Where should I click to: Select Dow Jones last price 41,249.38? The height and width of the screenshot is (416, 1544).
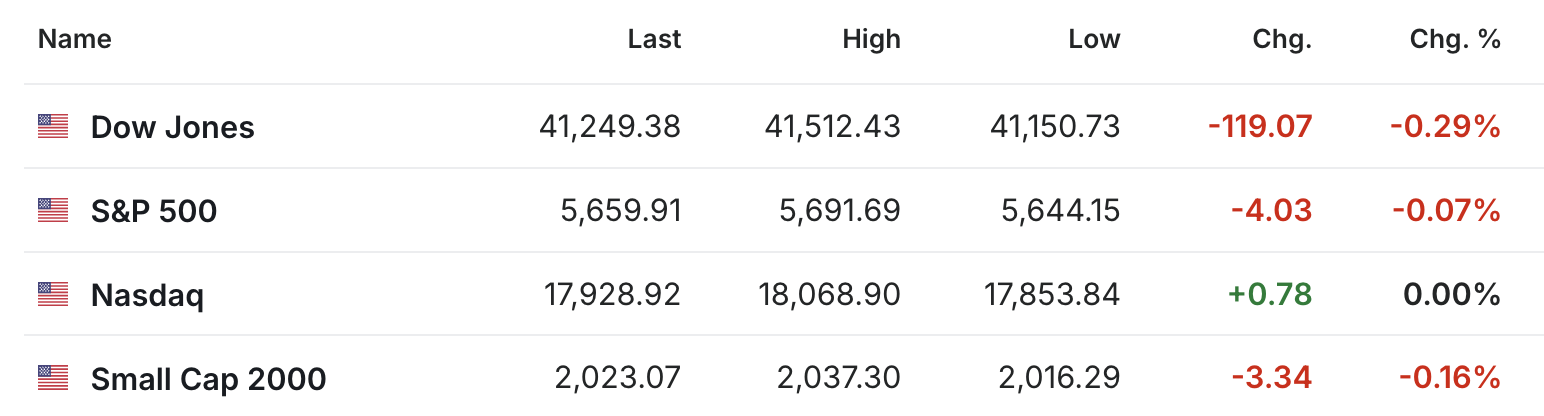(610, 126)
